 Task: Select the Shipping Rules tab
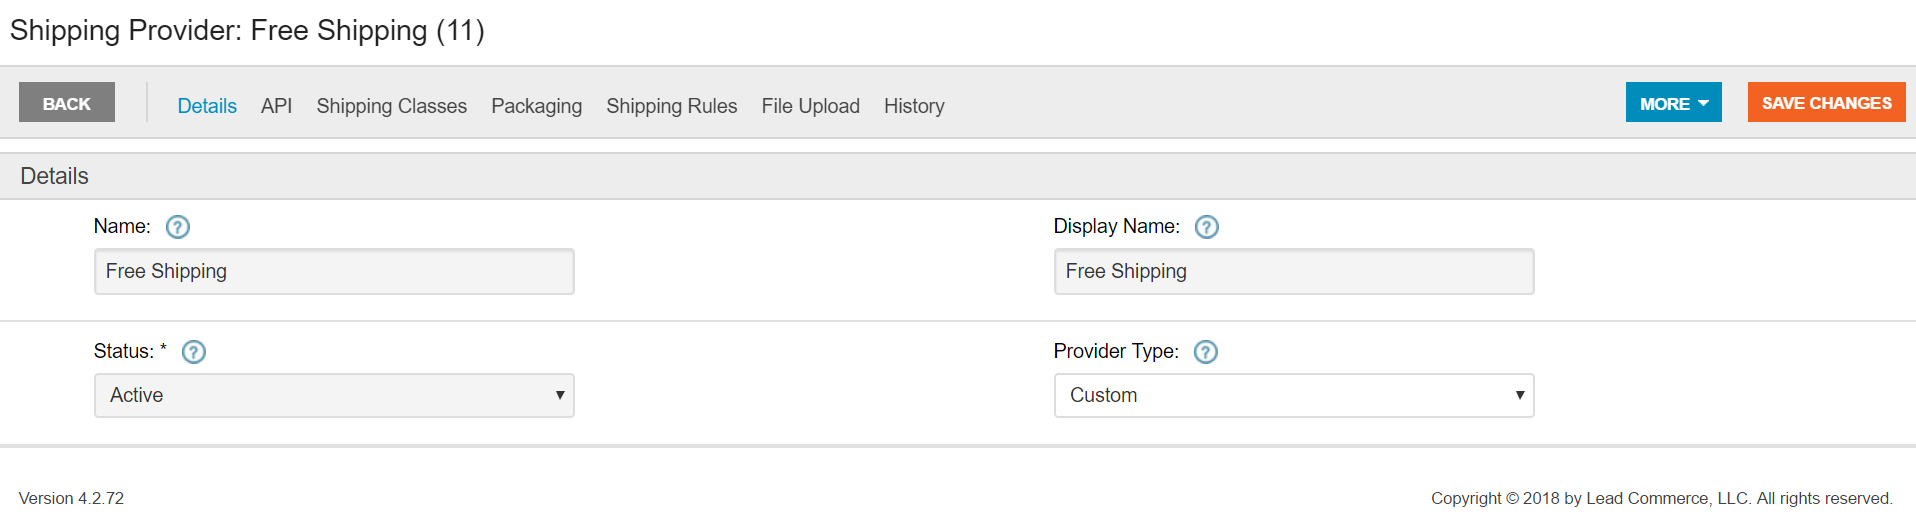click(671, 106)
